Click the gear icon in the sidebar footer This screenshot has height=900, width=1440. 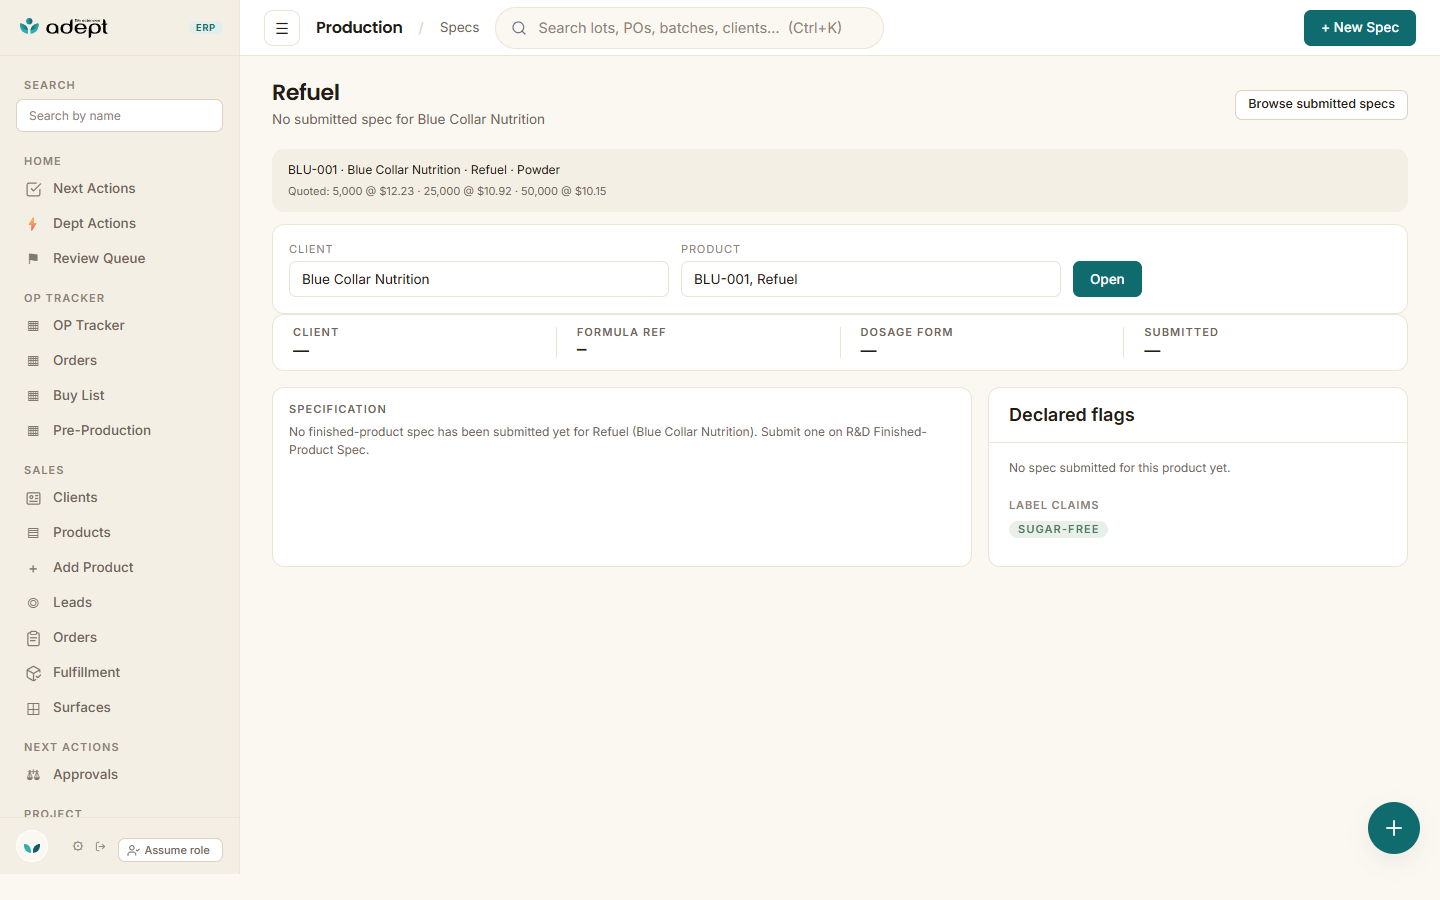pyautogui.click(x=78, y=846)
